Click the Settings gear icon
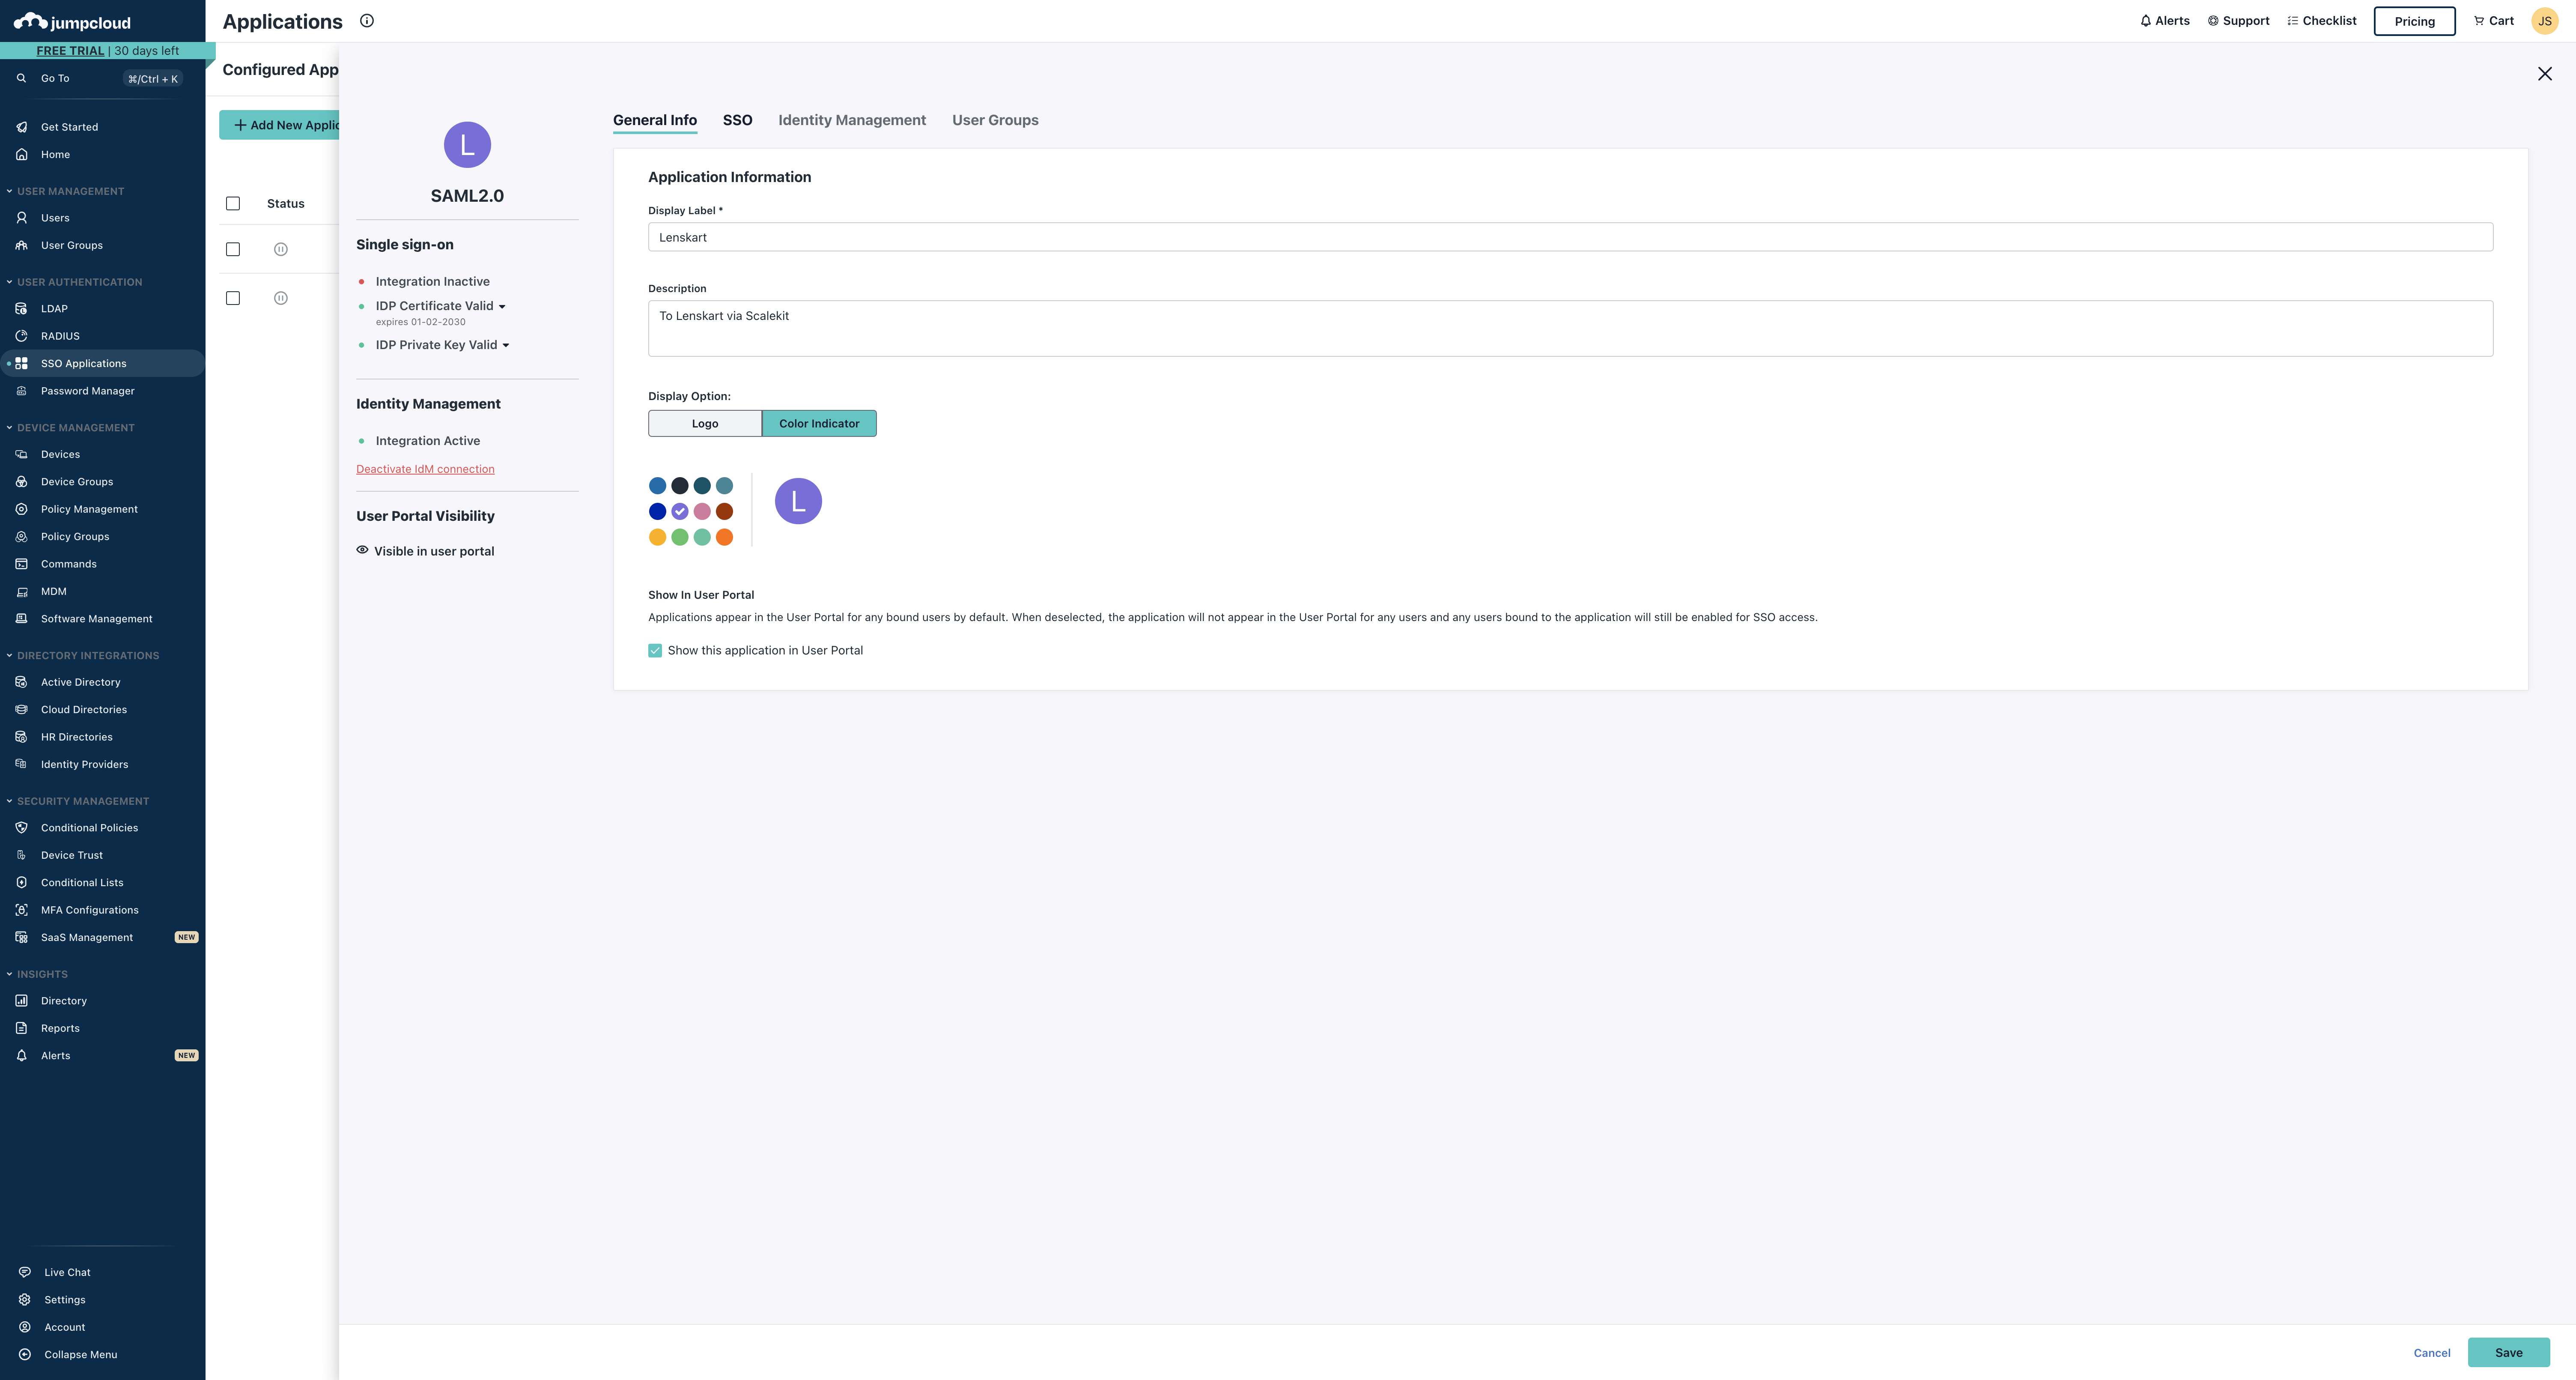 (x=25, y=1300)
